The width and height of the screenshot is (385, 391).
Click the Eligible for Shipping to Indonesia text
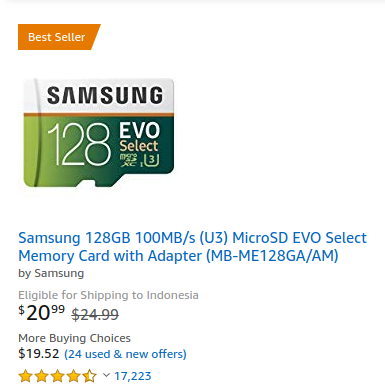pos(108,295)
